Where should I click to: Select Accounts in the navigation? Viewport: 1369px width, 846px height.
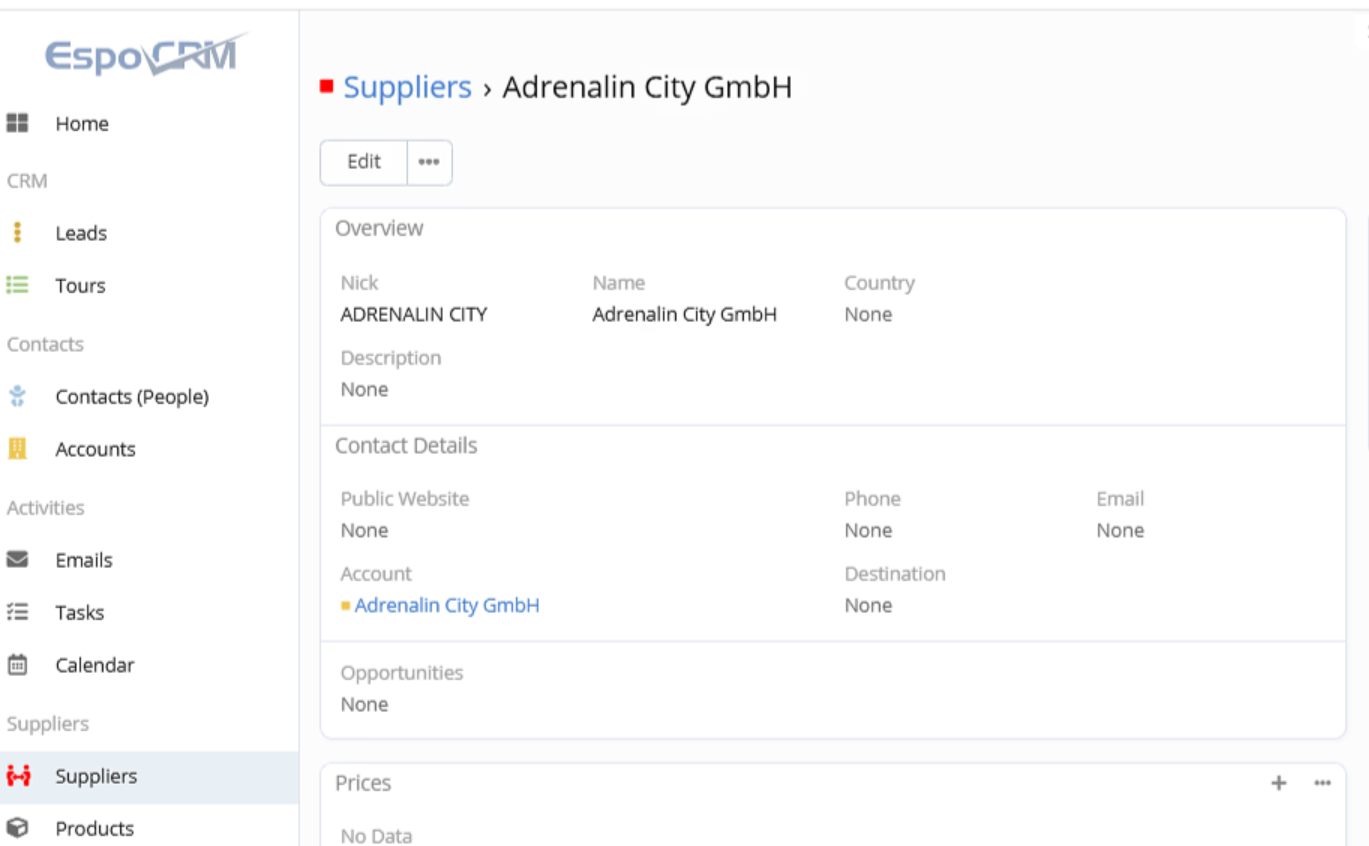(x=95, y=449)
